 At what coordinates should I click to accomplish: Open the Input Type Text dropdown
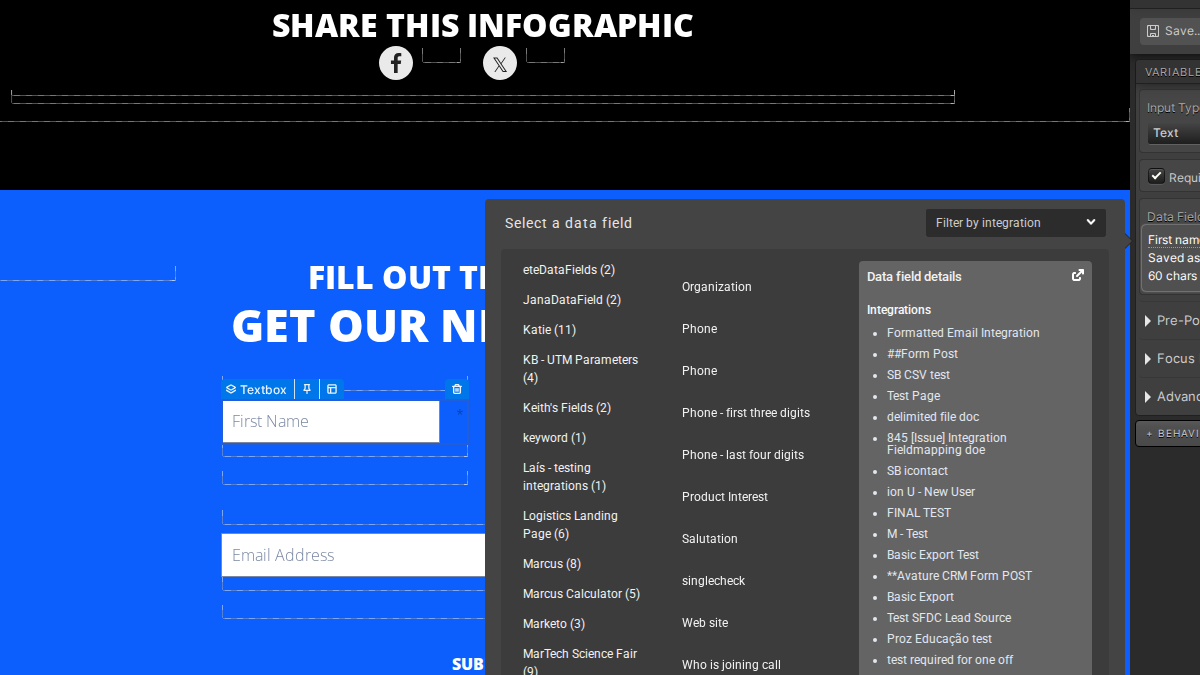[1174, 133]
